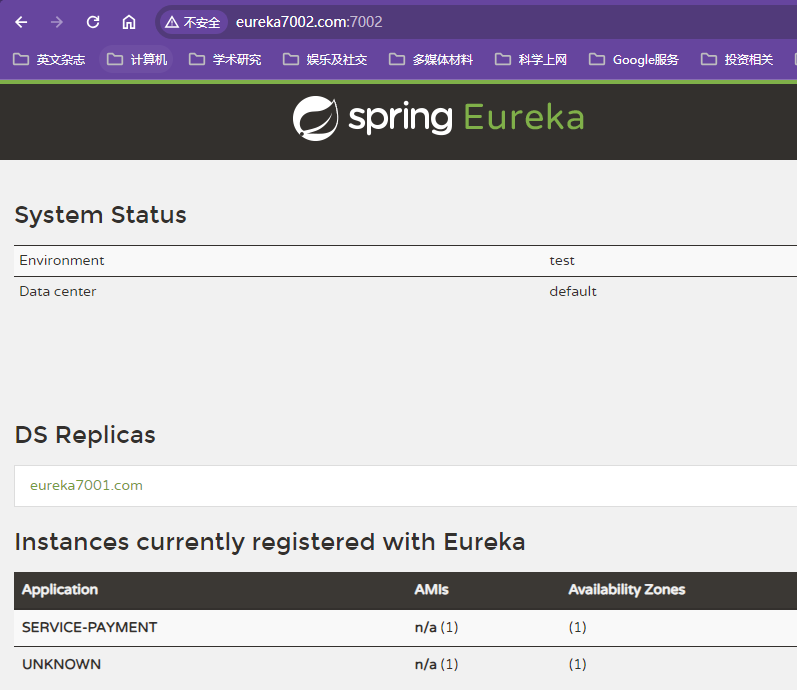This screenshot has height=690, width=797.
Task: Open the 娱乐及社交 bookmark folder
Action: point(325,60)
